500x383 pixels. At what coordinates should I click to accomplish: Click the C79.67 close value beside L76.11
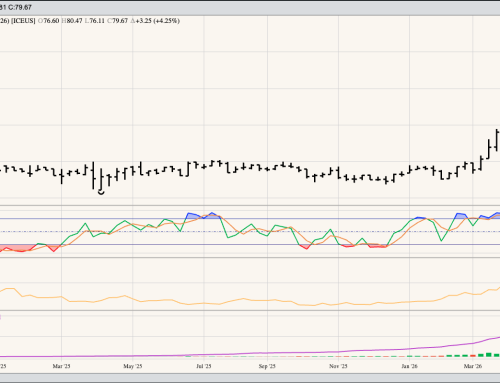pos(117,21)
